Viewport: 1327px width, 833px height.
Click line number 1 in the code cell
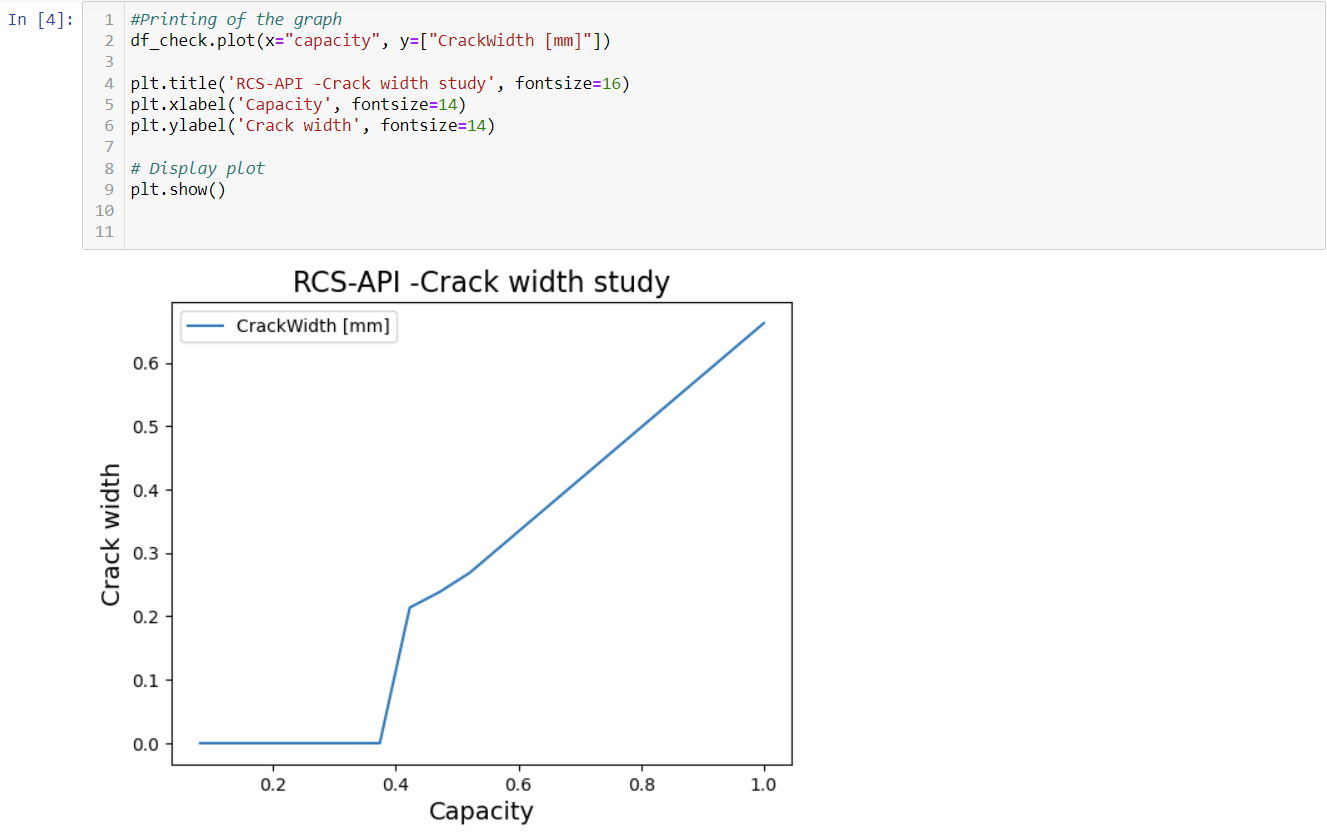[x=108, y=19]
